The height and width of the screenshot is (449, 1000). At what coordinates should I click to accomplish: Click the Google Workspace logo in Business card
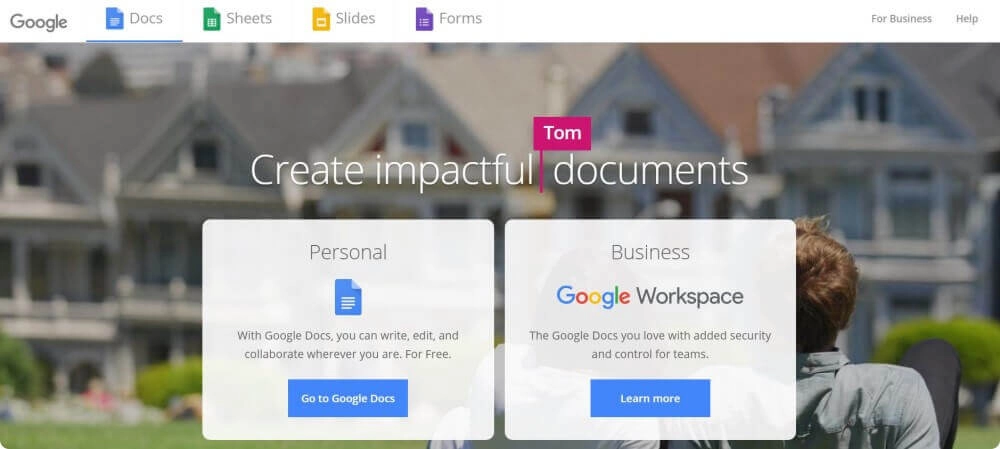tap(650, 297)
